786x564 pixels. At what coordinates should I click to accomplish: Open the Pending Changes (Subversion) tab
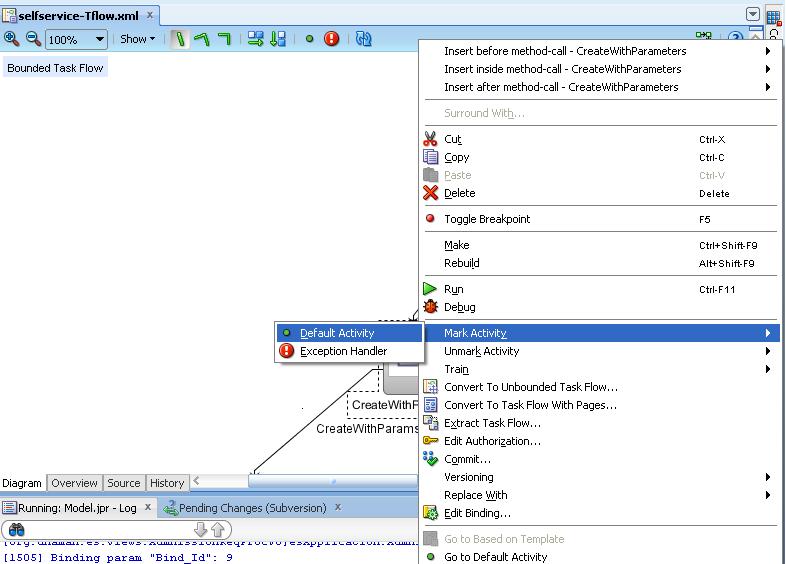[x=252, y=508]
